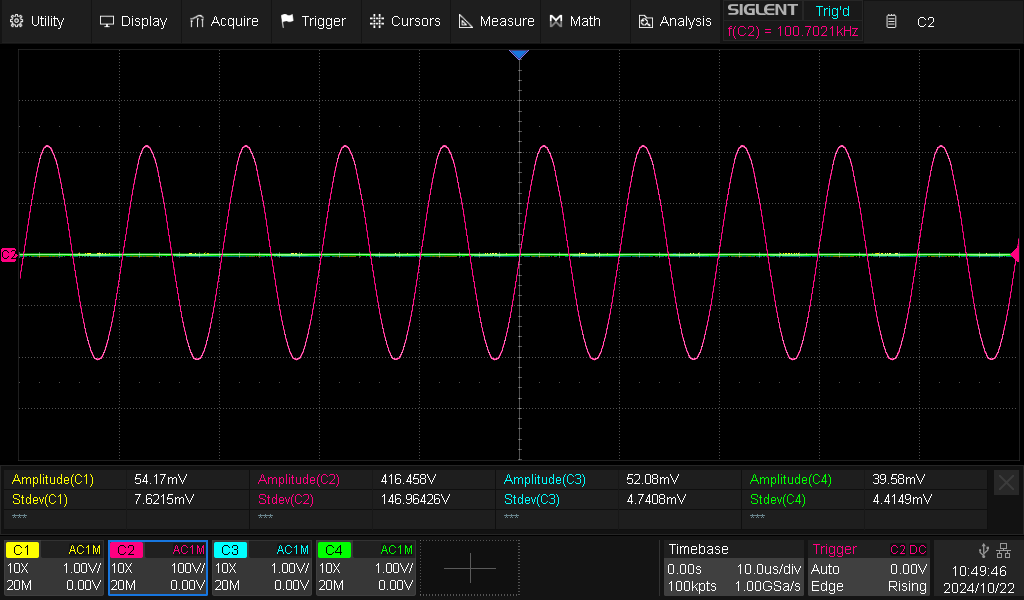Image resolution: width=1024 pixels, height=600 pixels.
Task: Open the Analysis menu
Action: (x=675, y=22)
